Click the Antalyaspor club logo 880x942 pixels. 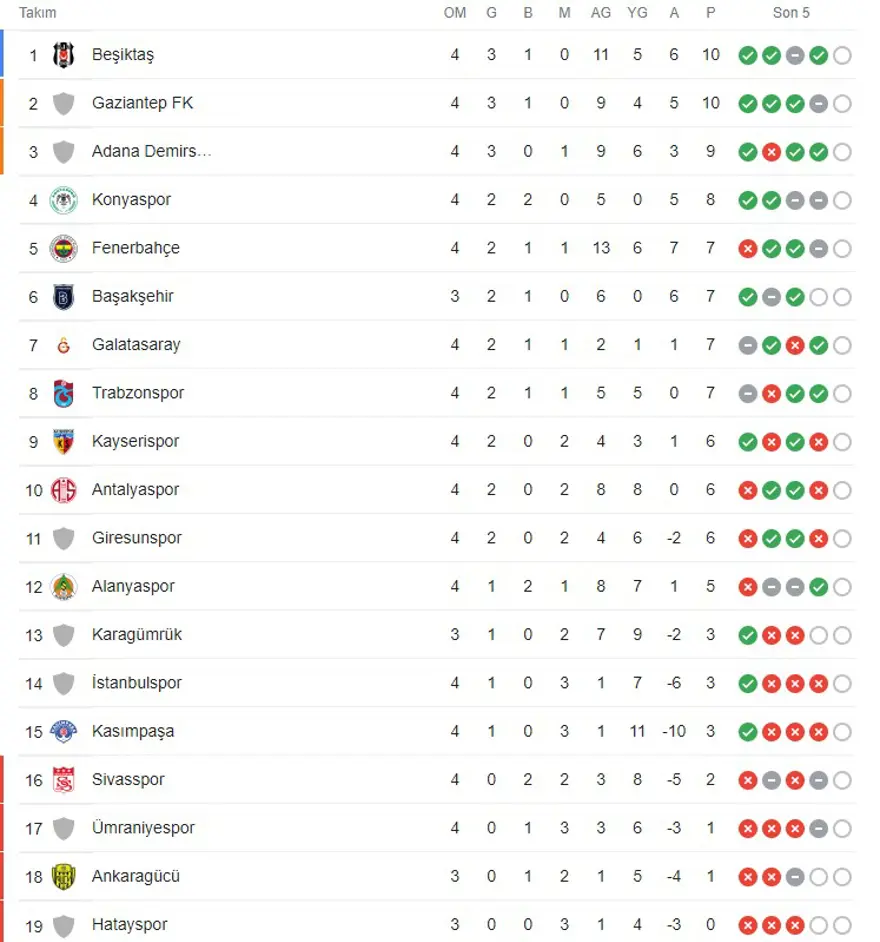coord(64,490)
